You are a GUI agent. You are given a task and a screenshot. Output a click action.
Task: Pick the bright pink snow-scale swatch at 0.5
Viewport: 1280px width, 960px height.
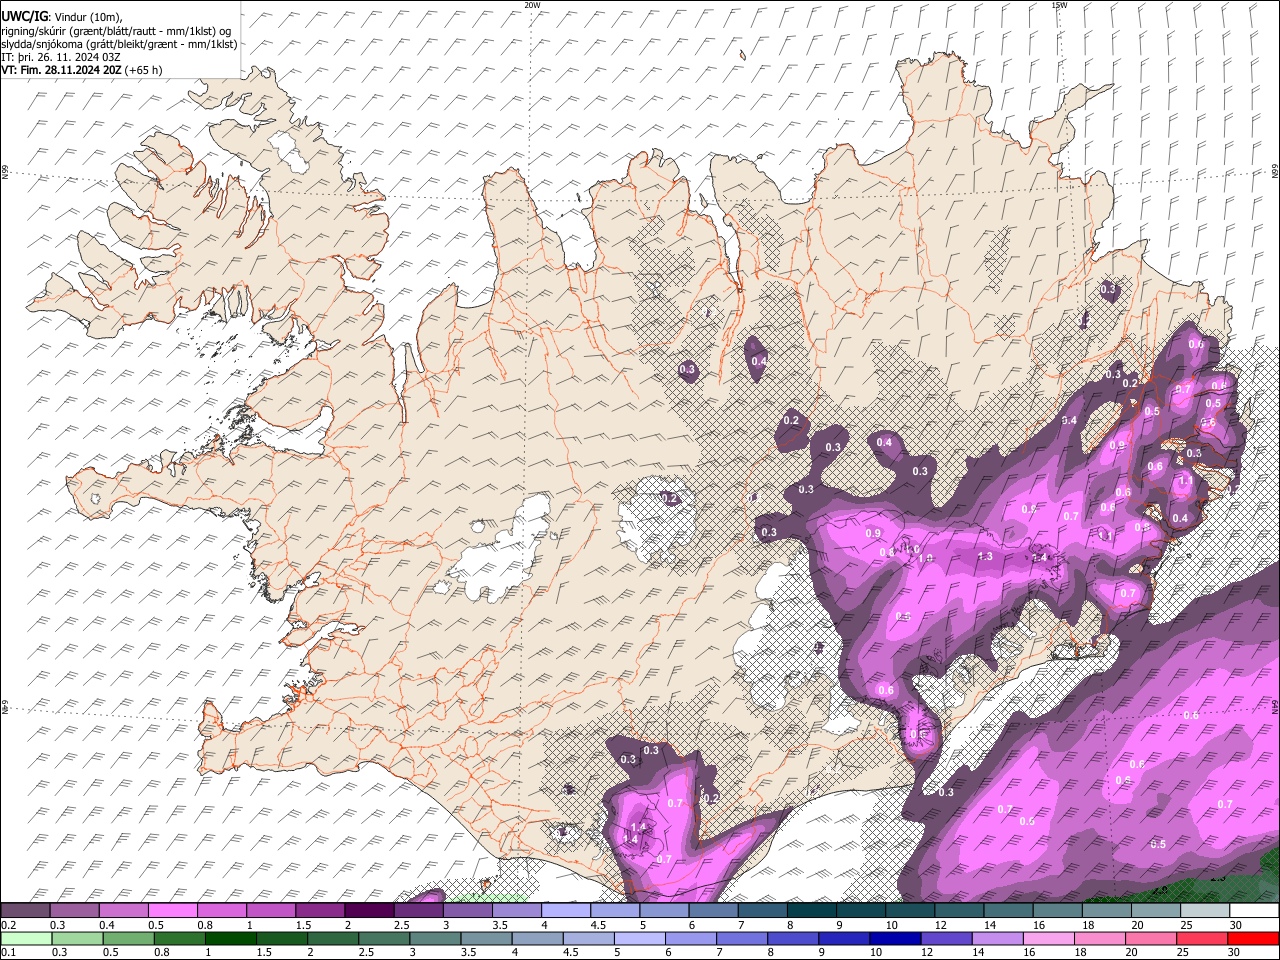pos(172,910)
